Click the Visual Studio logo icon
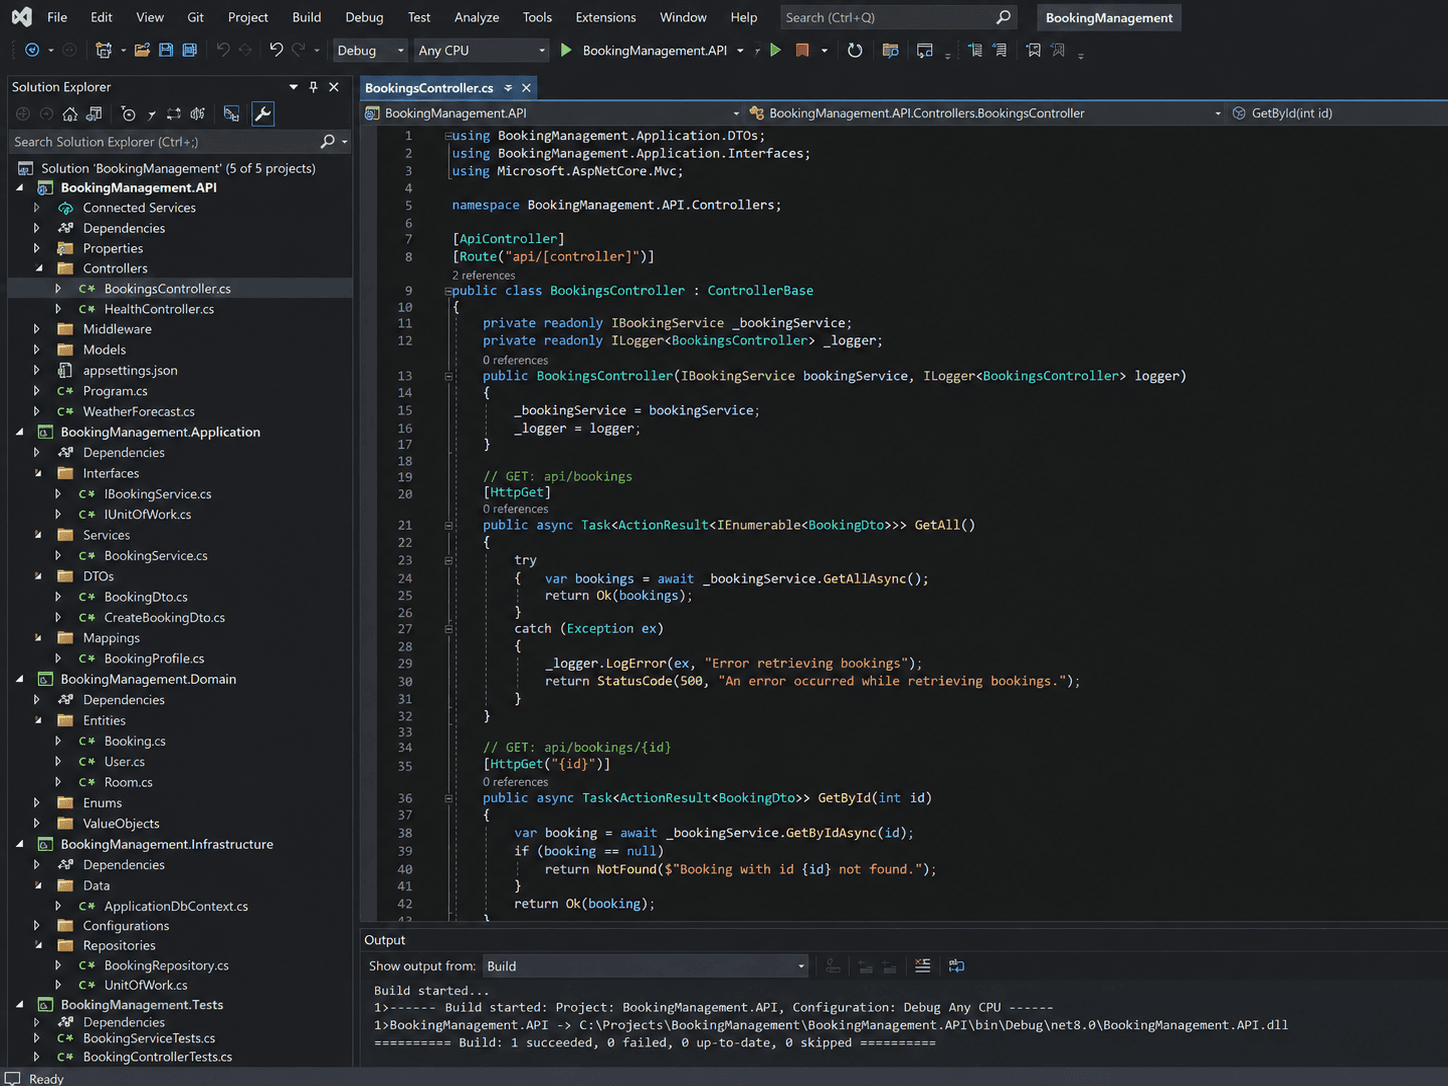 (x=21, y=17)
